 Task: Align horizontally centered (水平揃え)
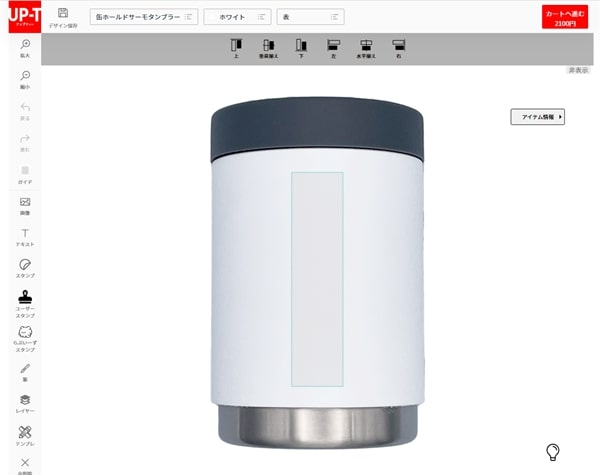pyautogui.click(x=366, y=47)
